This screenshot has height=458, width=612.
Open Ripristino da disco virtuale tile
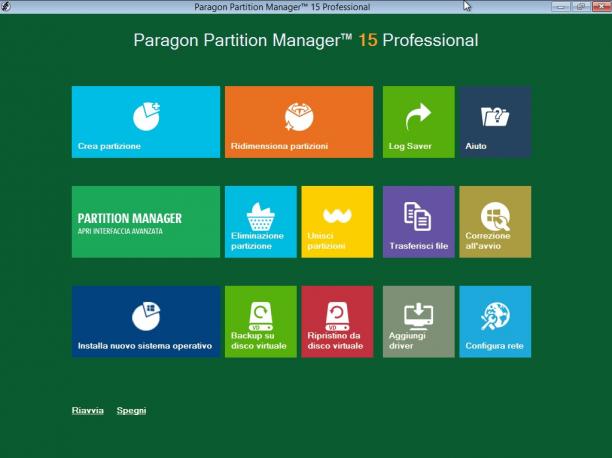tap(337, 322)
